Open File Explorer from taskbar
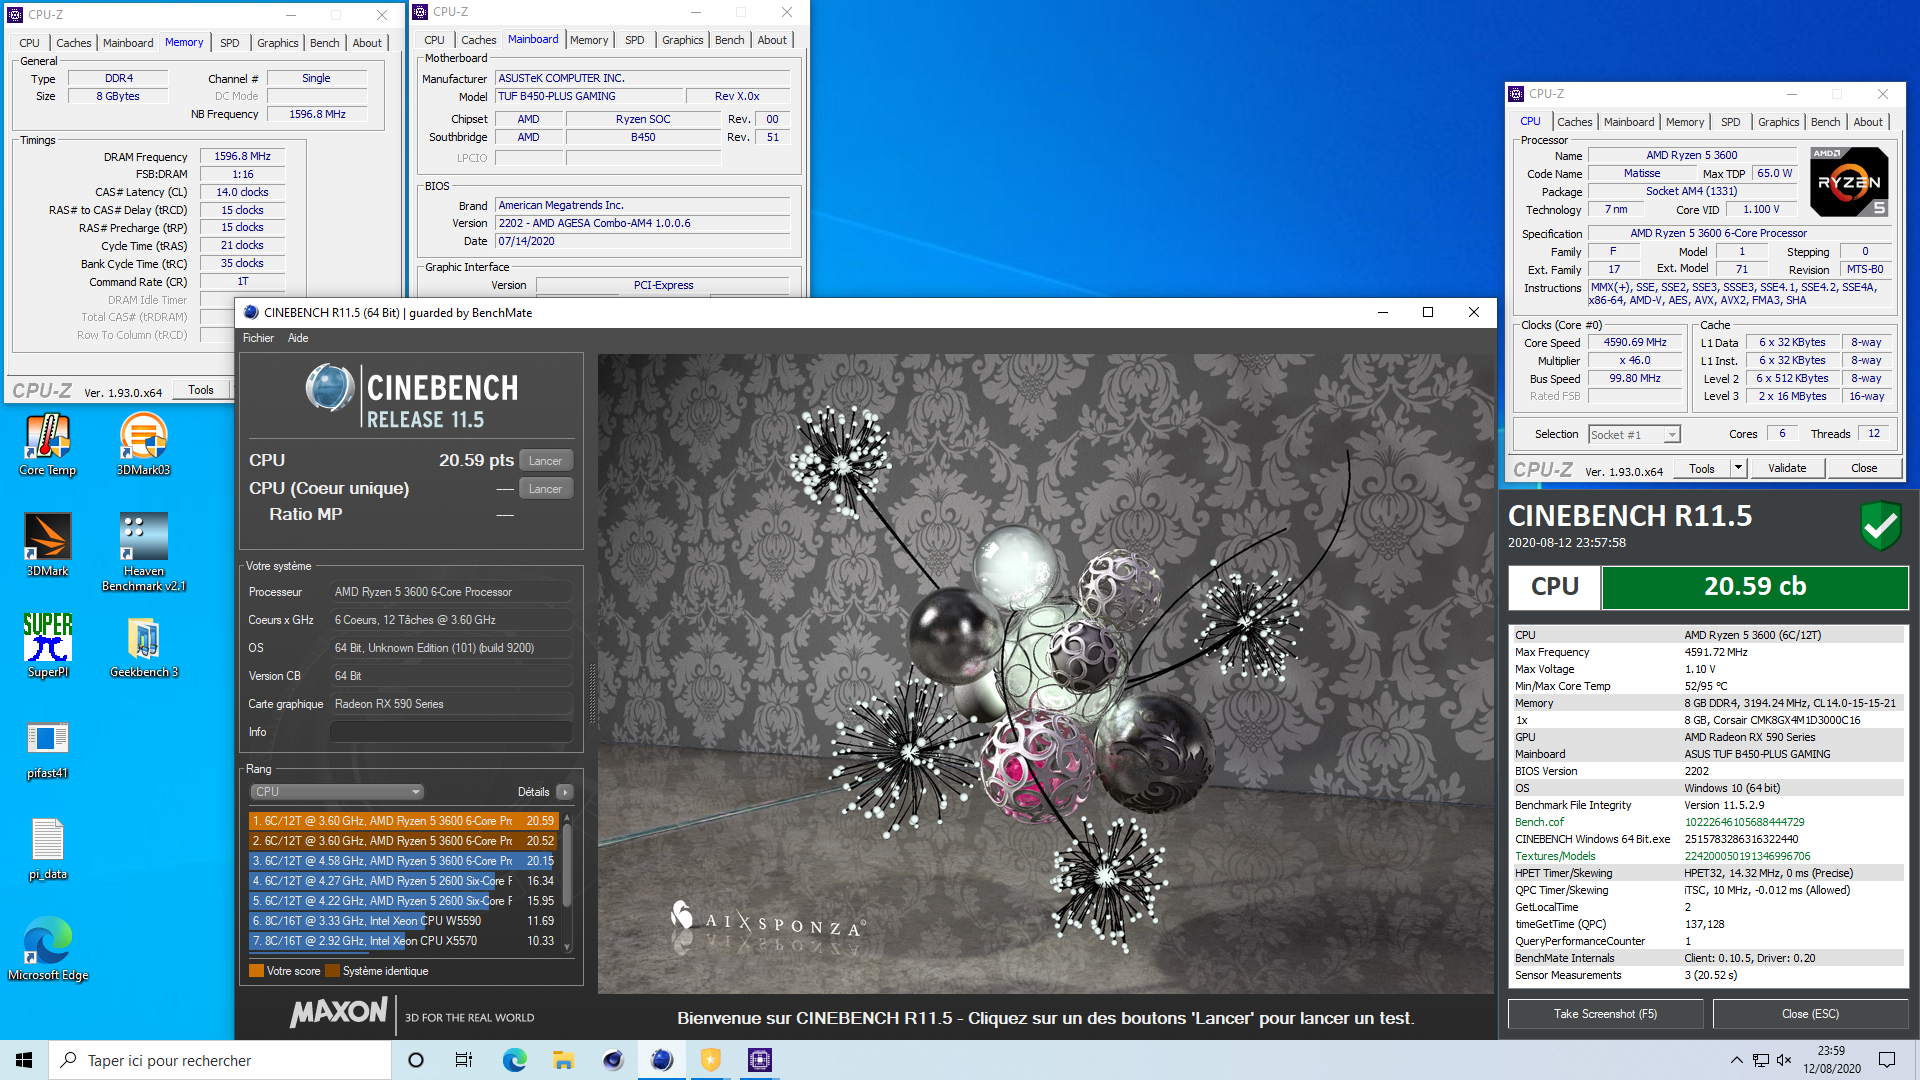Viewport: 1920px width, 1080px height. [563, 1060]
